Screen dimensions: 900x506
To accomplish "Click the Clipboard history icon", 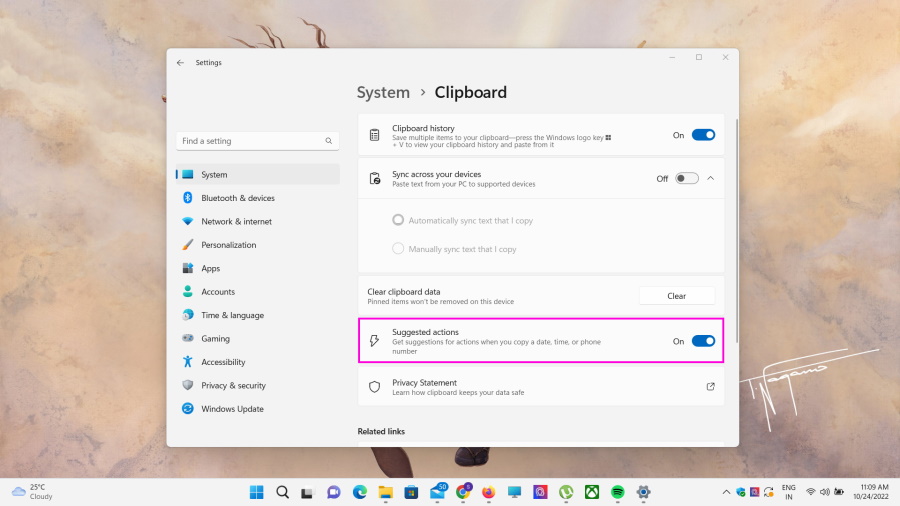I will 374,135.
